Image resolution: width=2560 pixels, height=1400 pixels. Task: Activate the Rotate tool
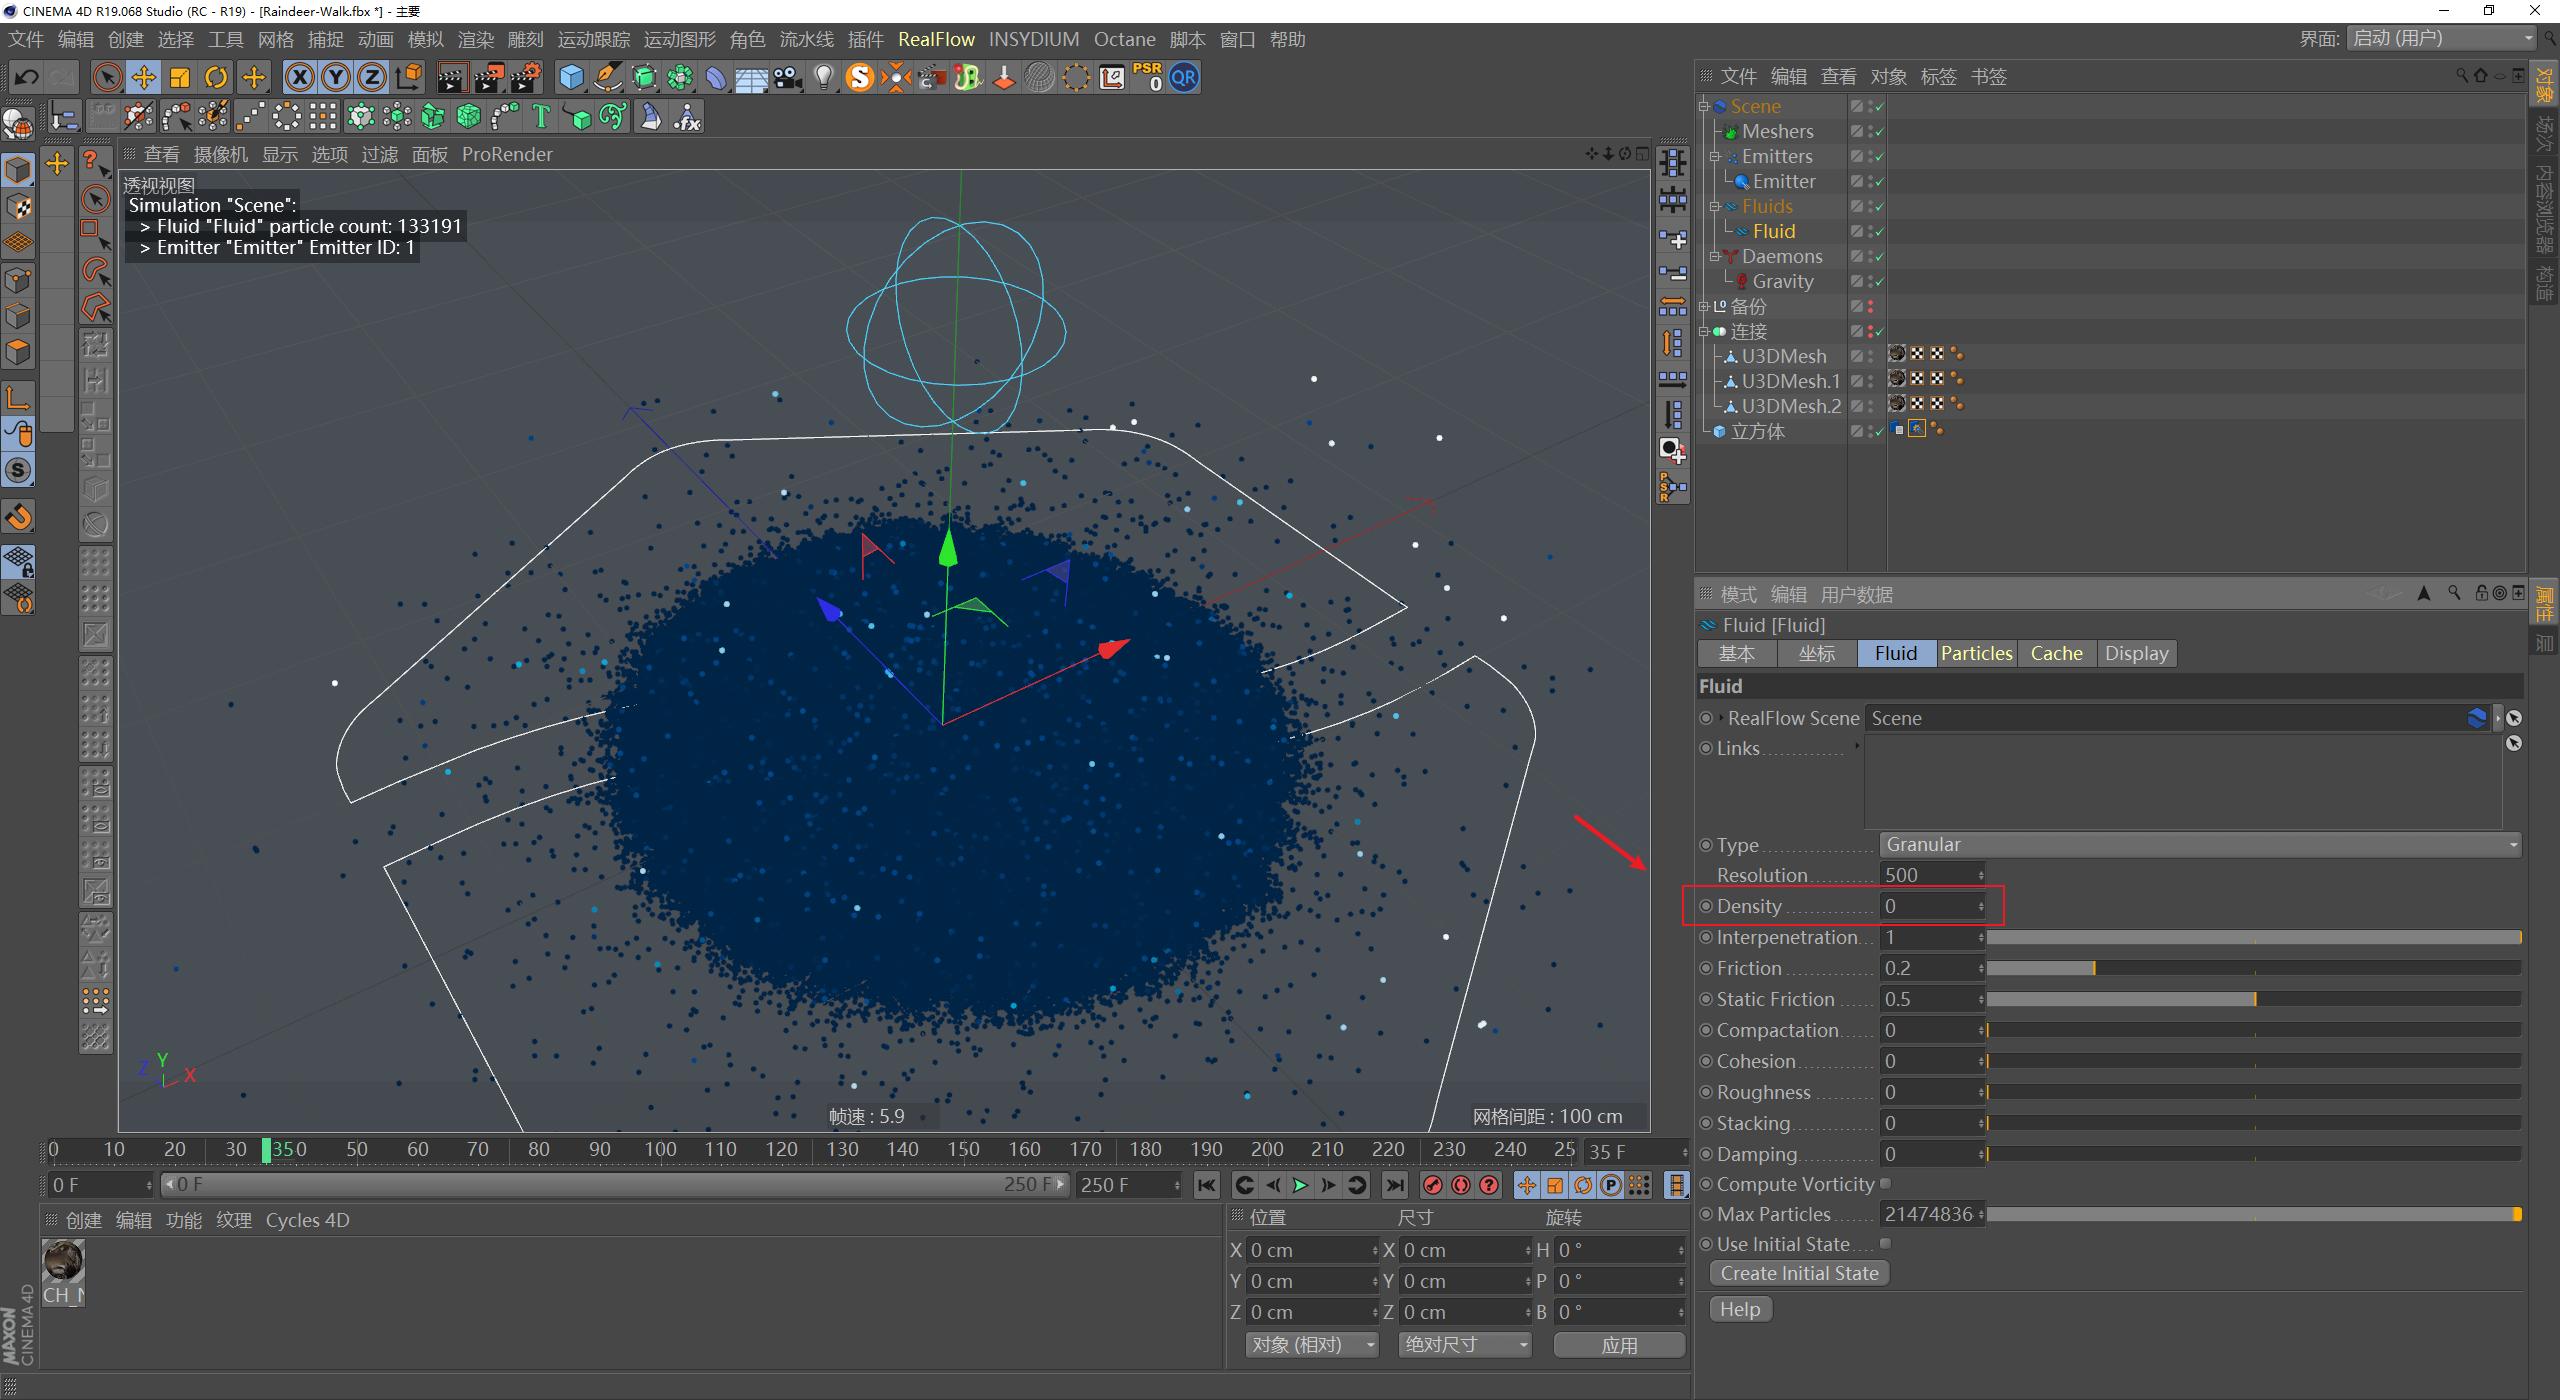(216, 78)
